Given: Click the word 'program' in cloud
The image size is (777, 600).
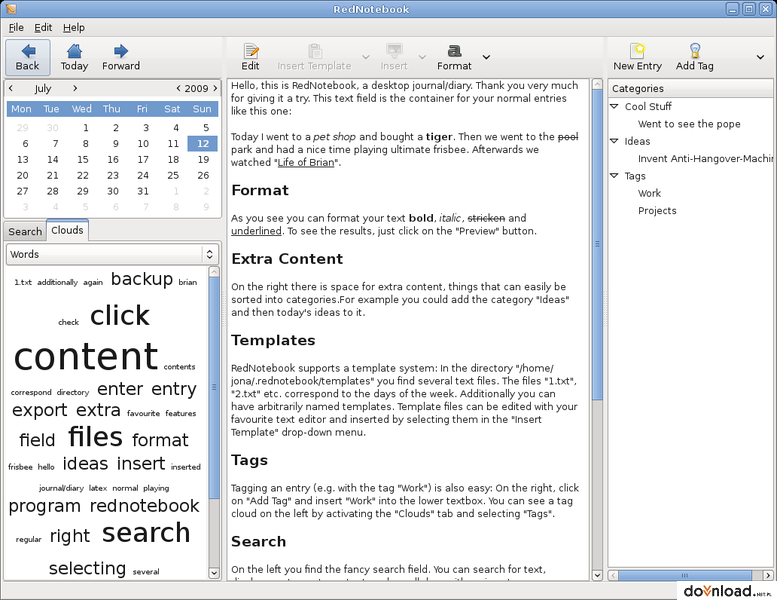Looking at the screenshot, I should point(45,506).
